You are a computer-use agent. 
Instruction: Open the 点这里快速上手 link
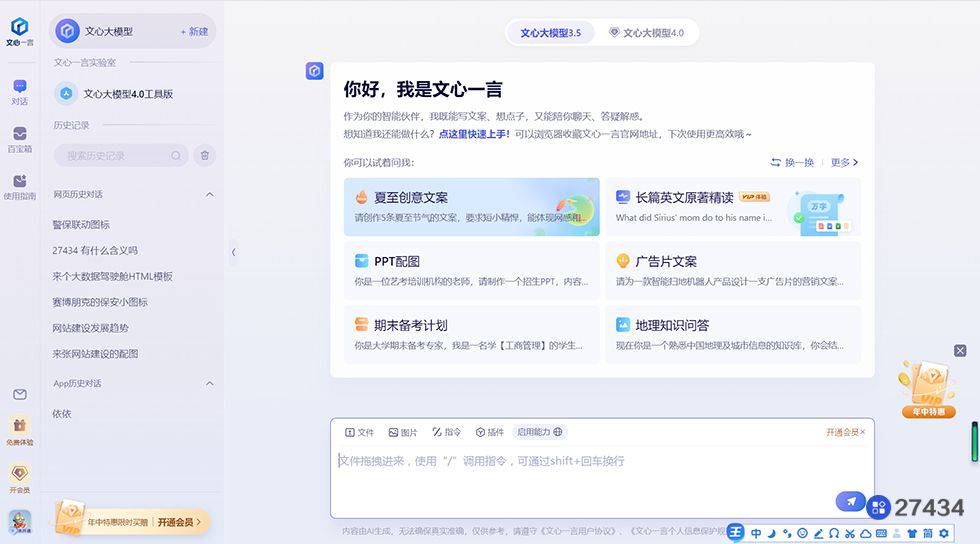474,134
